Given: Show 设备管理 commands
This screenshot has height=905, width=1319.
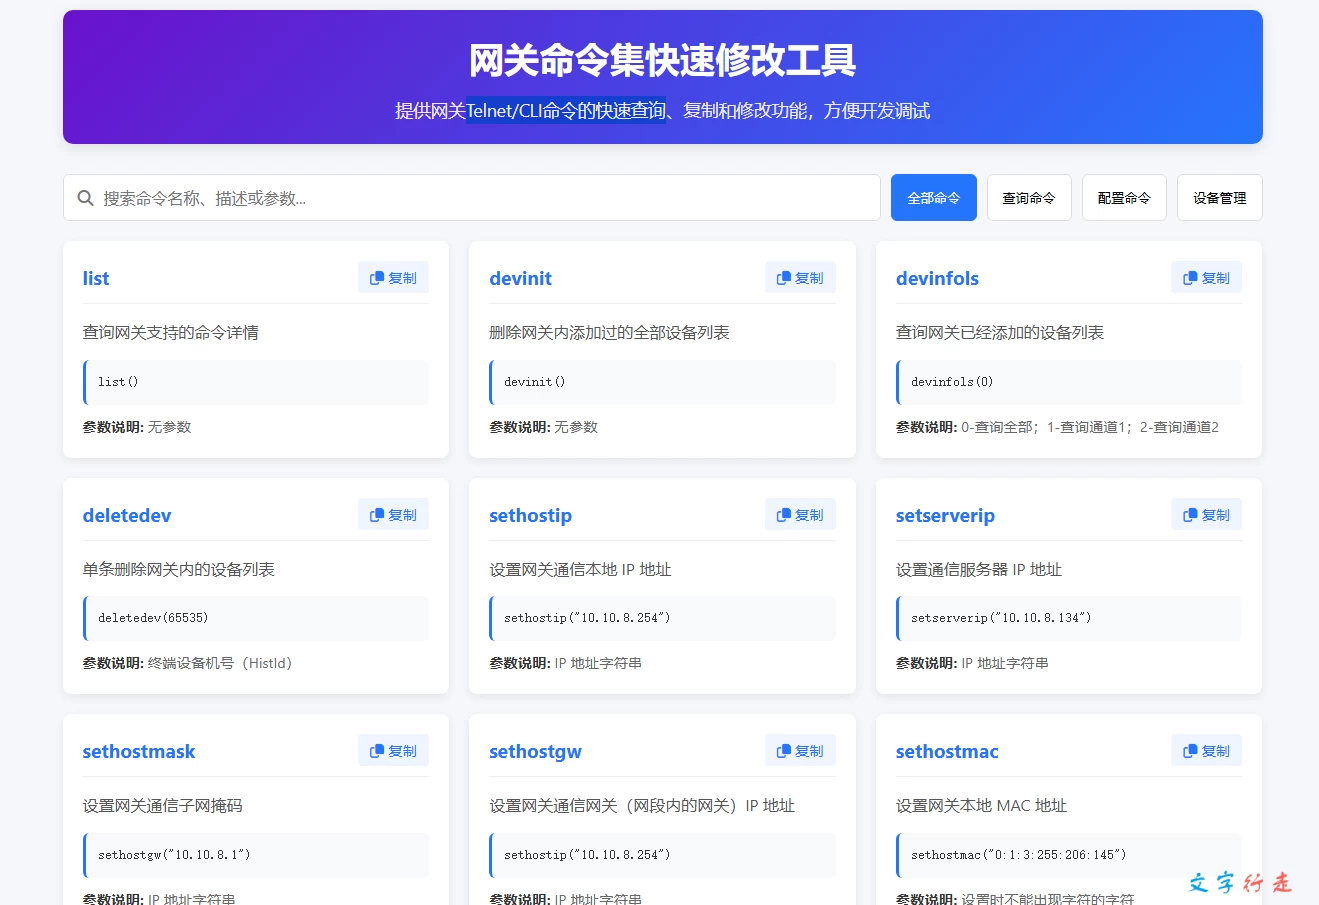Looking at the screenshot, I should (1219, 198).
